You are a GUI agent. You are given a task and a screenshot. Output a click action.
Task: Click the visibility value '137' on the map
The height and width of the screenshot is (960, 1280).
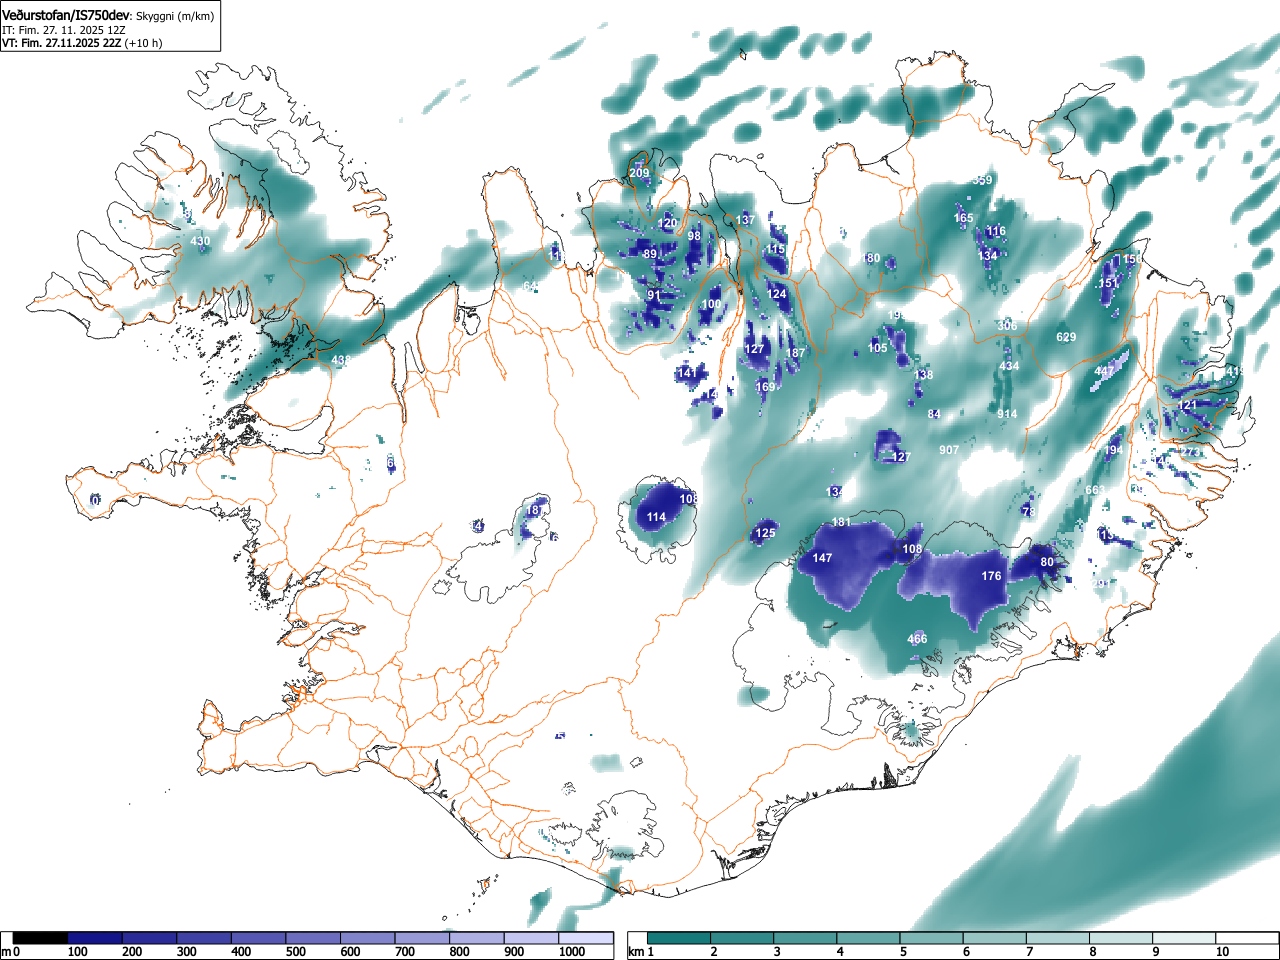(745, 220)
